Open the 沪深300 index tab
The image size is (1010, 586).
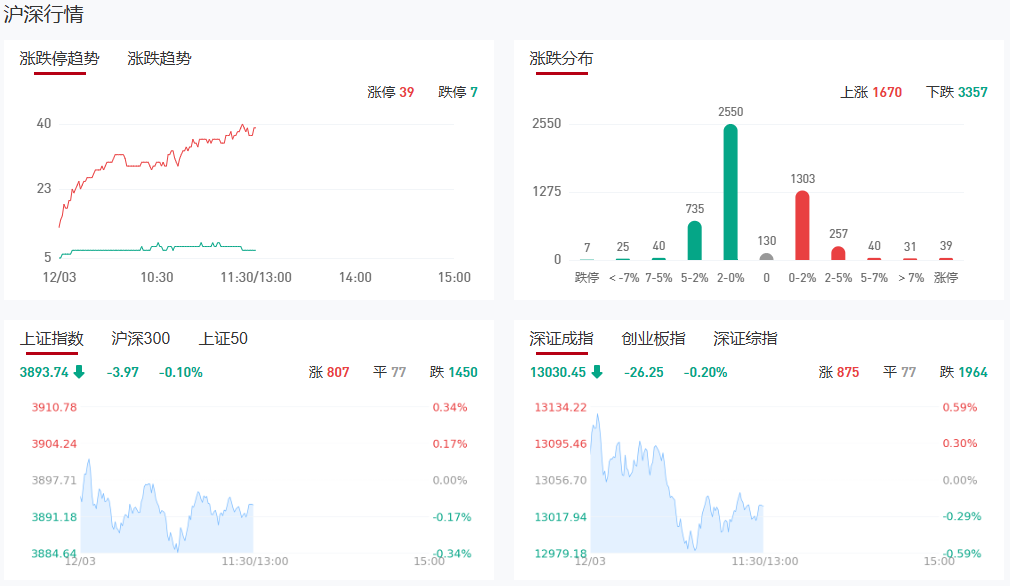coord(141,339)
